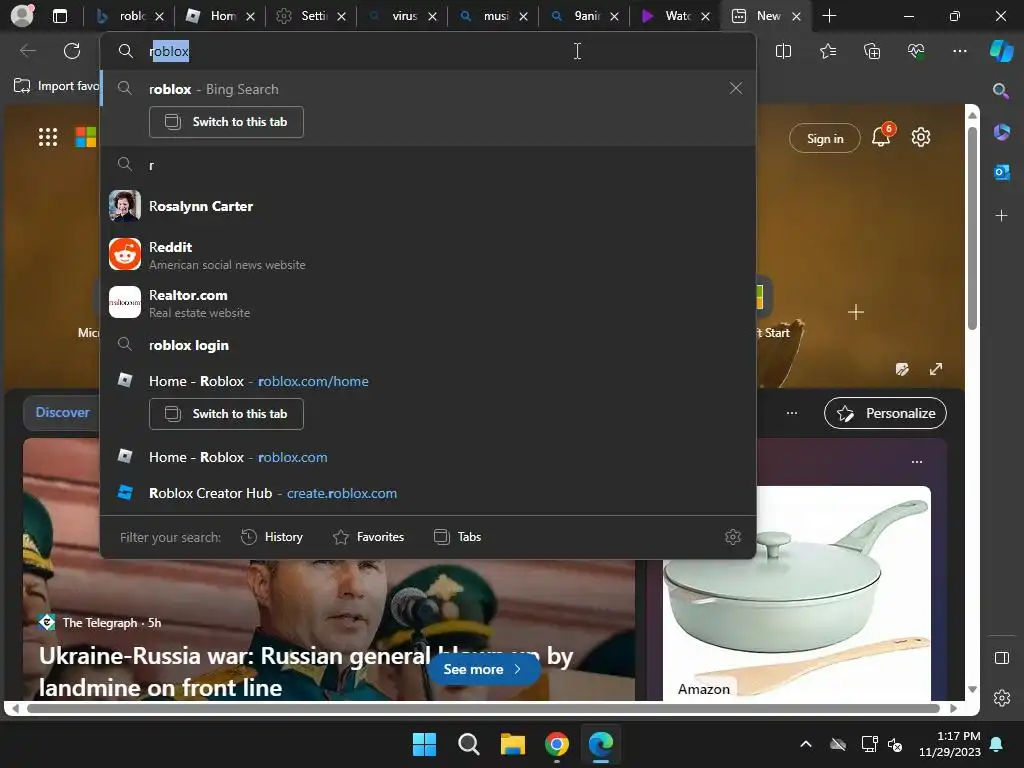Select the Rosalynn Carter suggestion

point(428,206)
